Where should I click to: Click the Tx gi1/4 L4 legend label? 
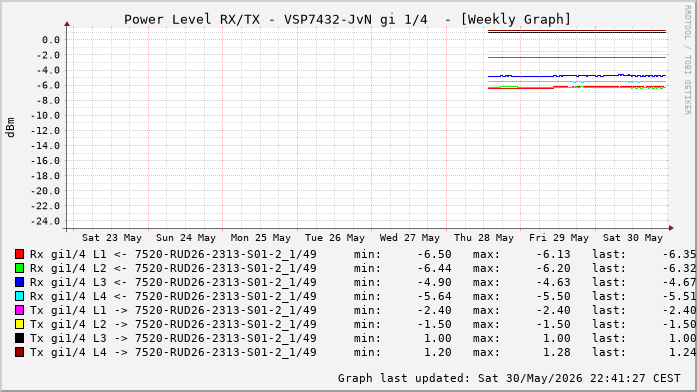point(173,352)
